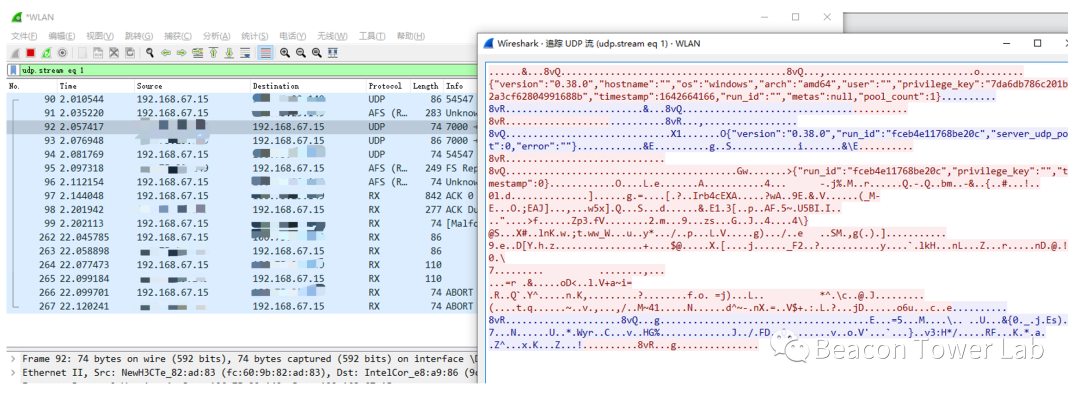Click the Info column header
The width and height of the screenshot is (1080, 394).
point(460,86)
